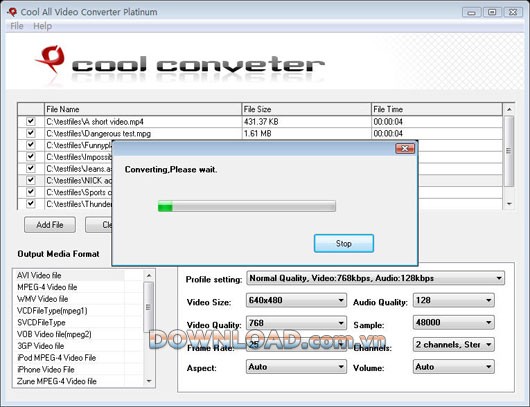Open the Sample 48000 dropdown
Screen dimensions: 530x407
(454, 322)
